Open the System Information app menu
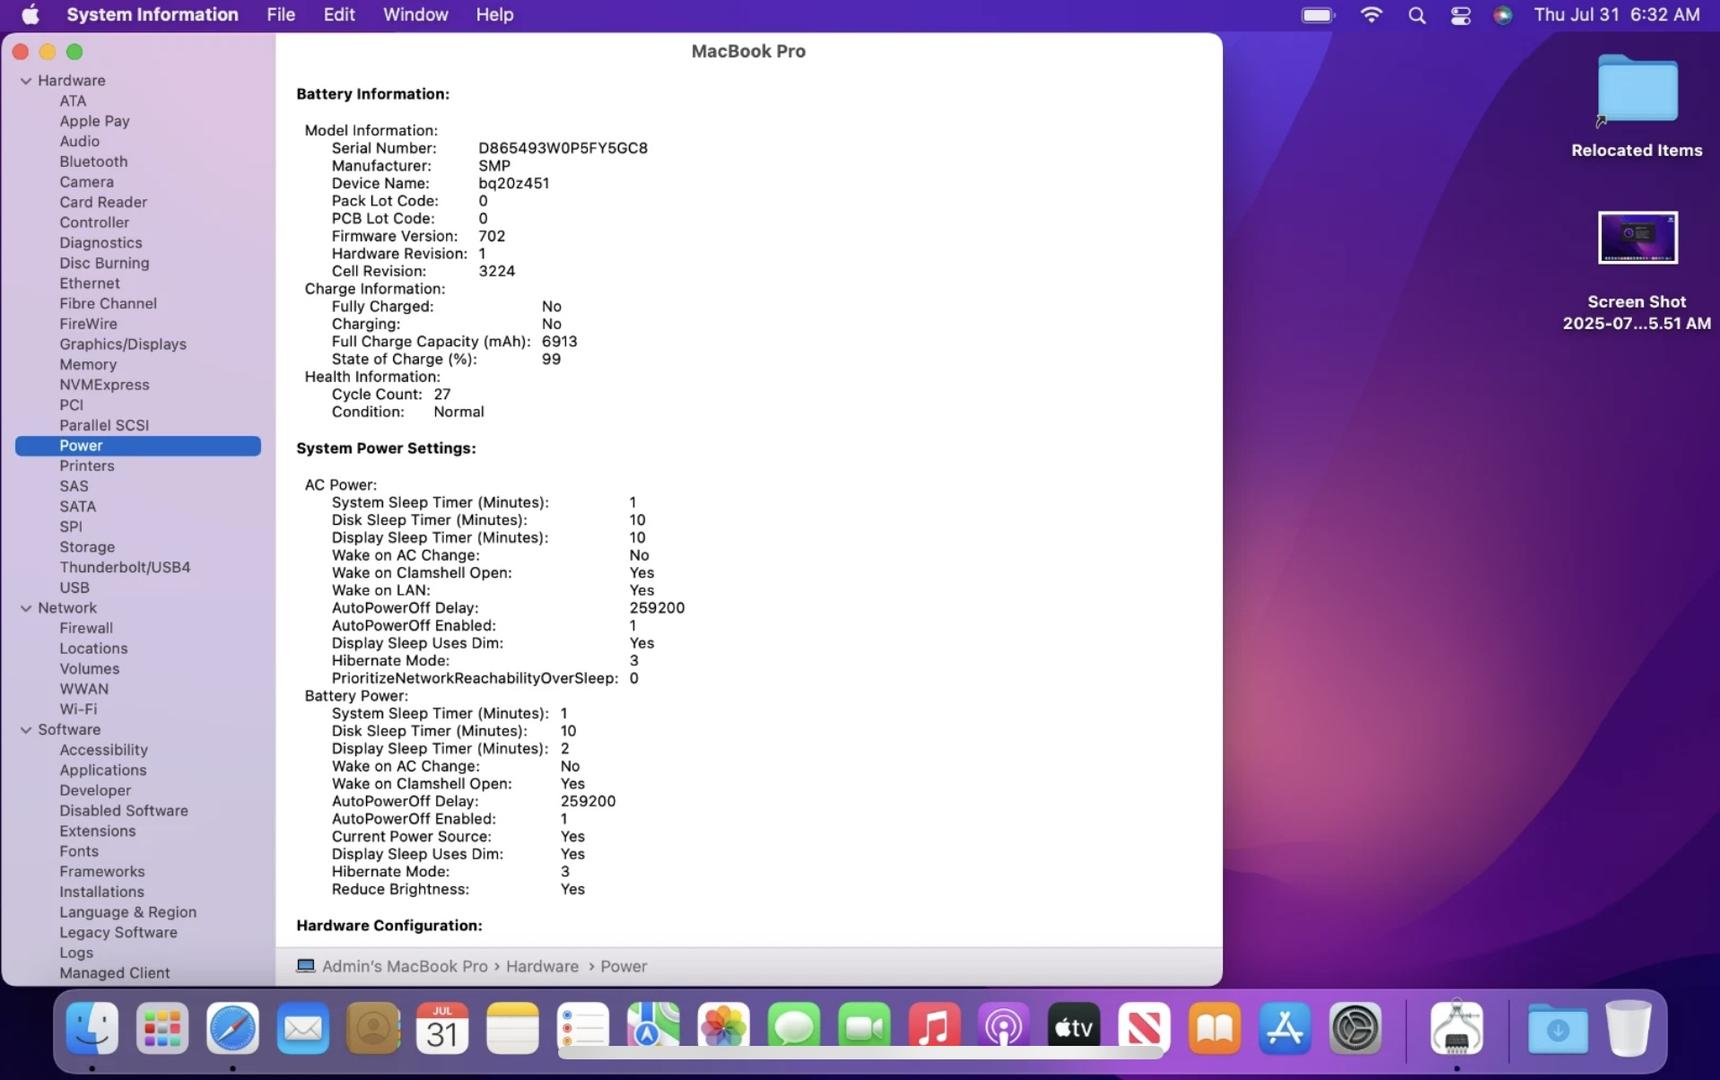Screen dimensions: 1720x1080 click(152, 15)
